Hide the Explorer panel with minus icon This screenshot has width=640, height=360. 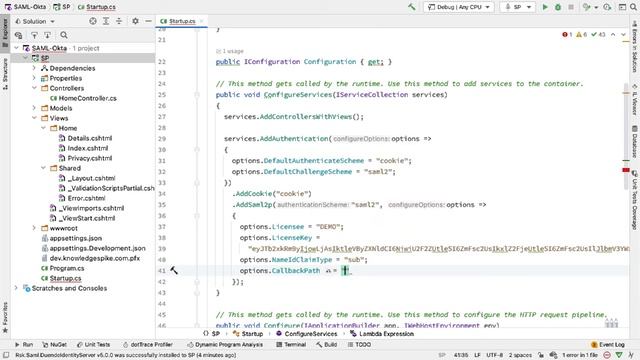(x=148, y=21)
